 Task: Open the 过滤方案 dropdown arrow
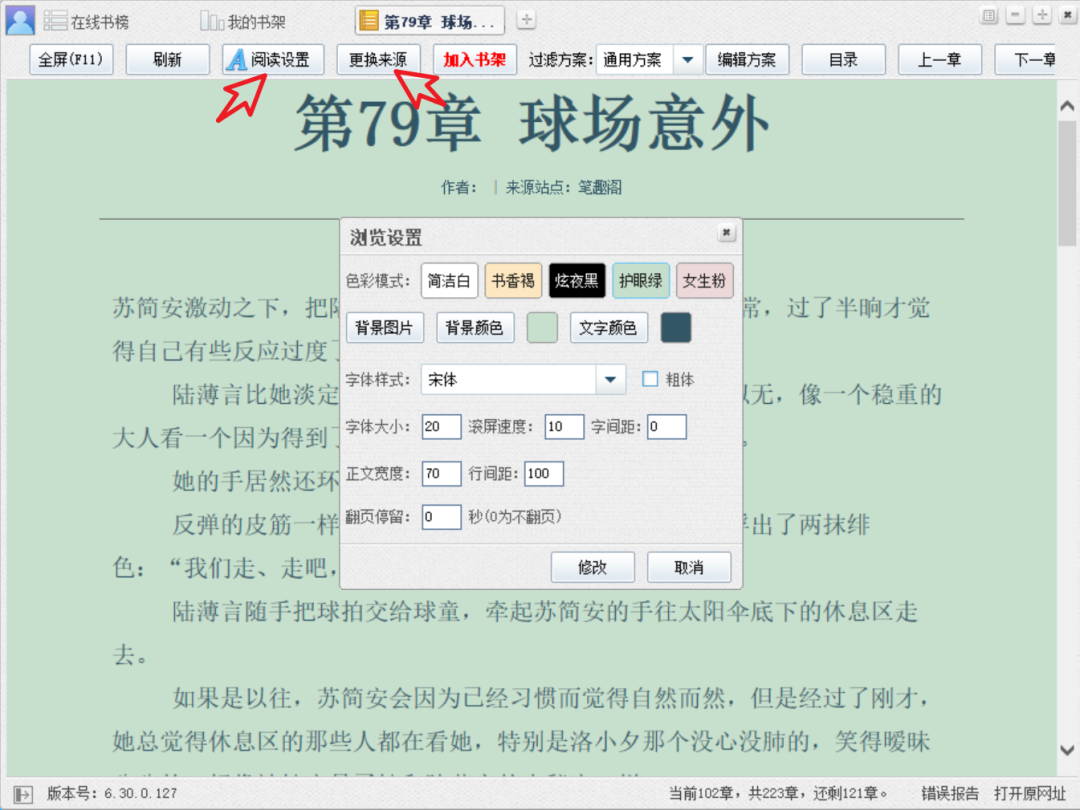[688, 59]
